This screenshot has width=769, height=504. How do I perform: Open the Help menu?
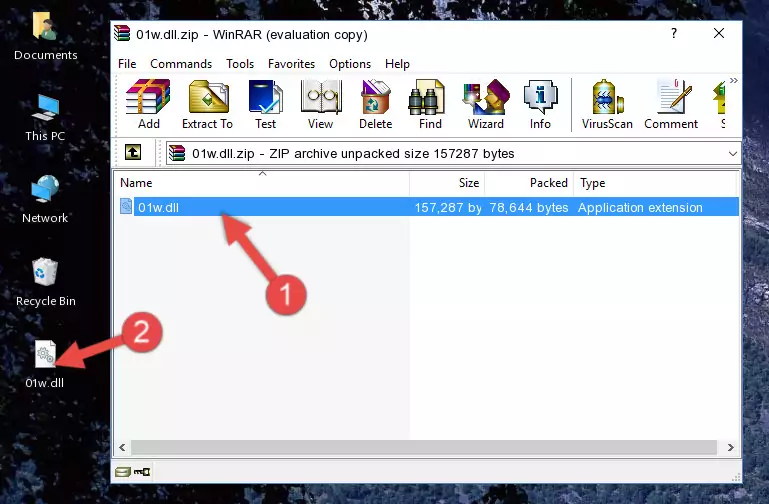click(397, 64)
